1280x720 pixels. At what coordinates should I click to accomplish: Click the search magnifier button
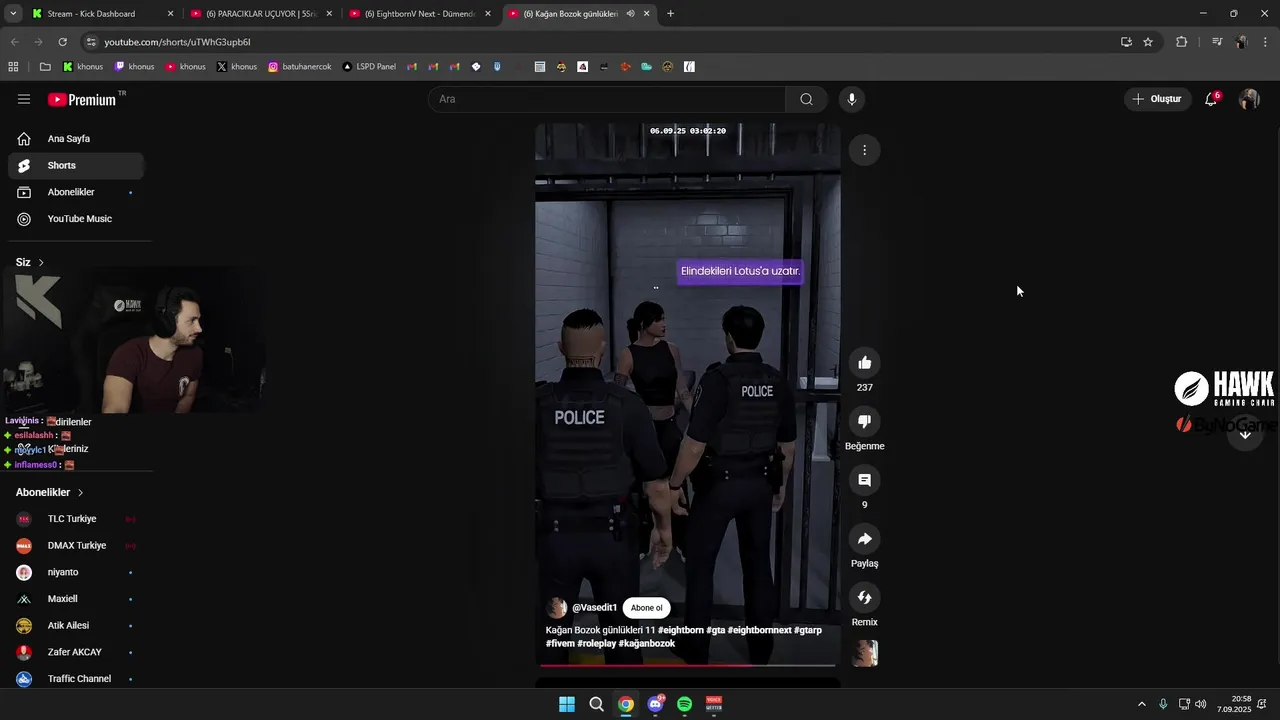(806, 99)
